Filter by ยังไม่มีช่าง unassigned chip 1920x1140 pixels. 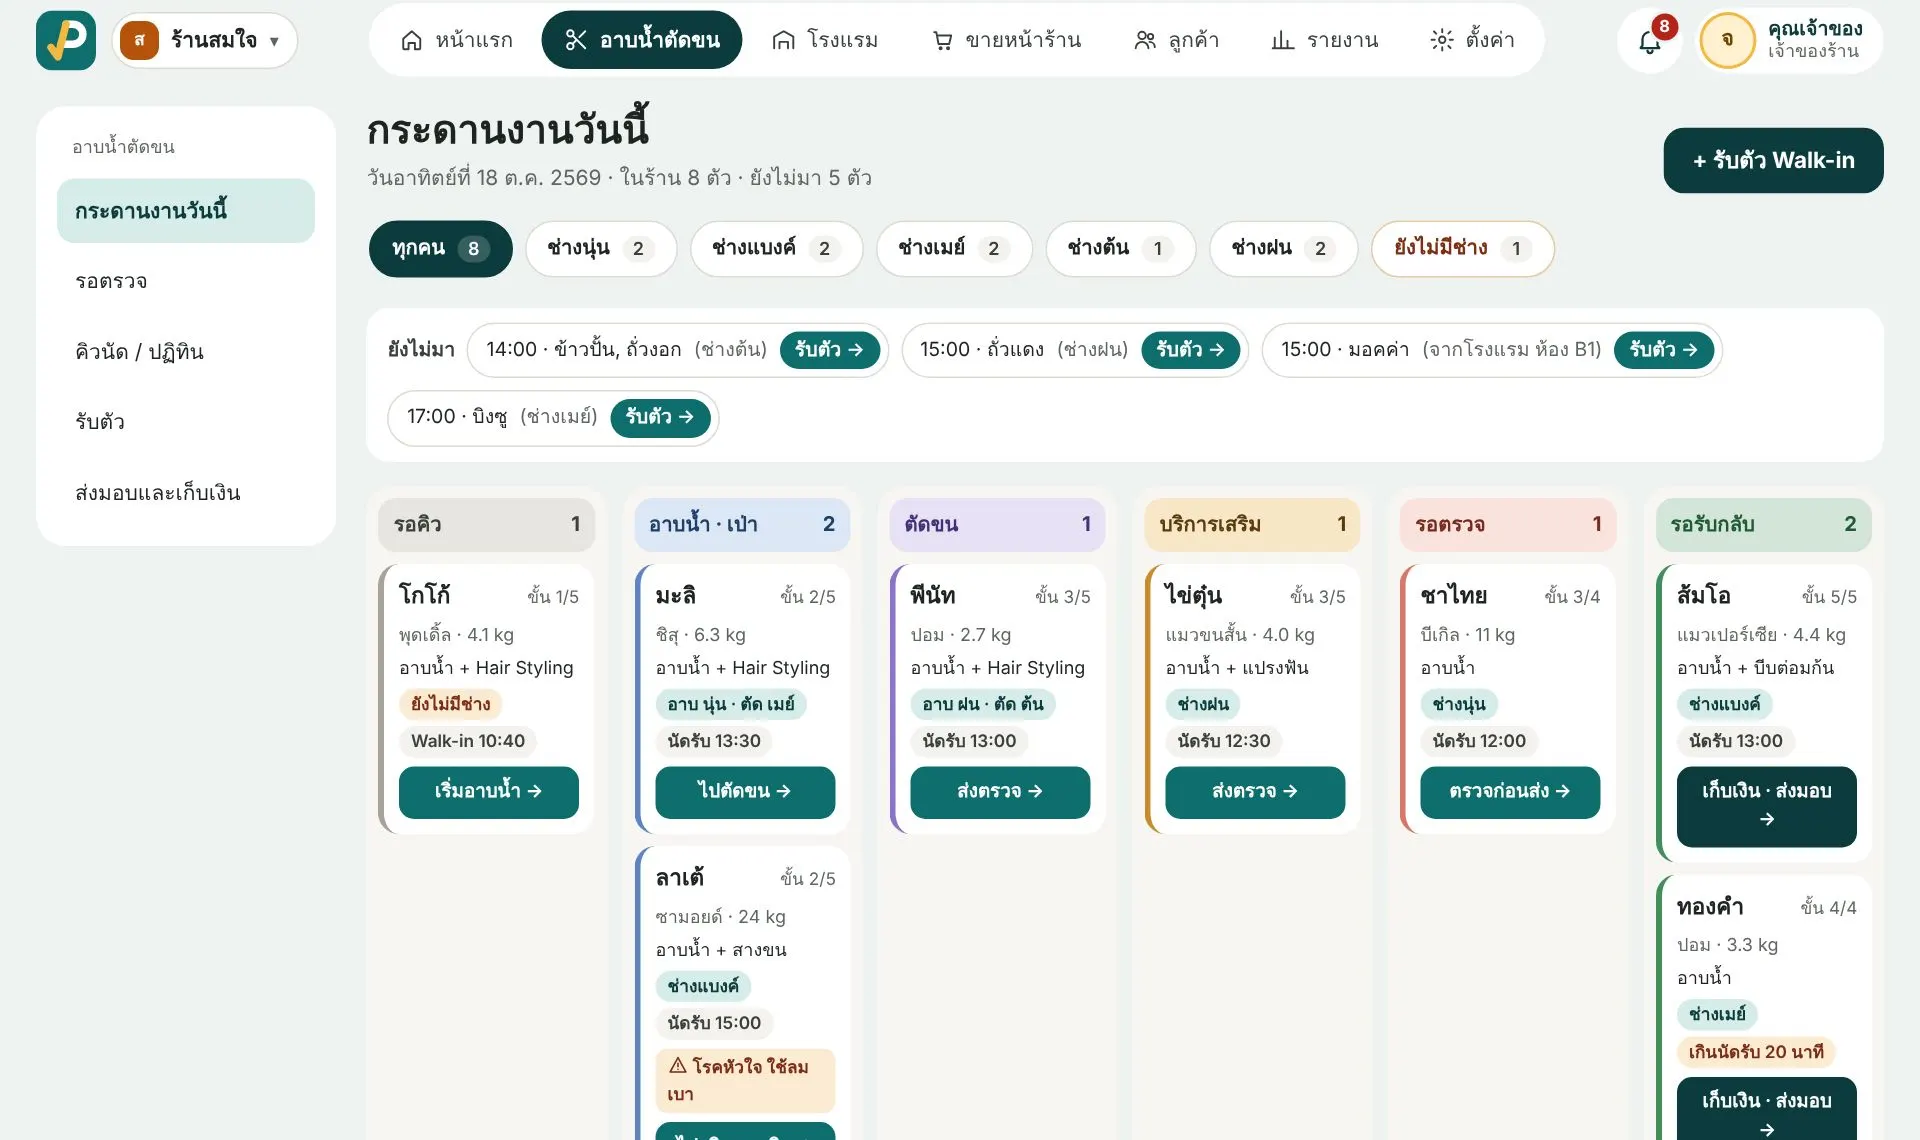(1462, 248)
